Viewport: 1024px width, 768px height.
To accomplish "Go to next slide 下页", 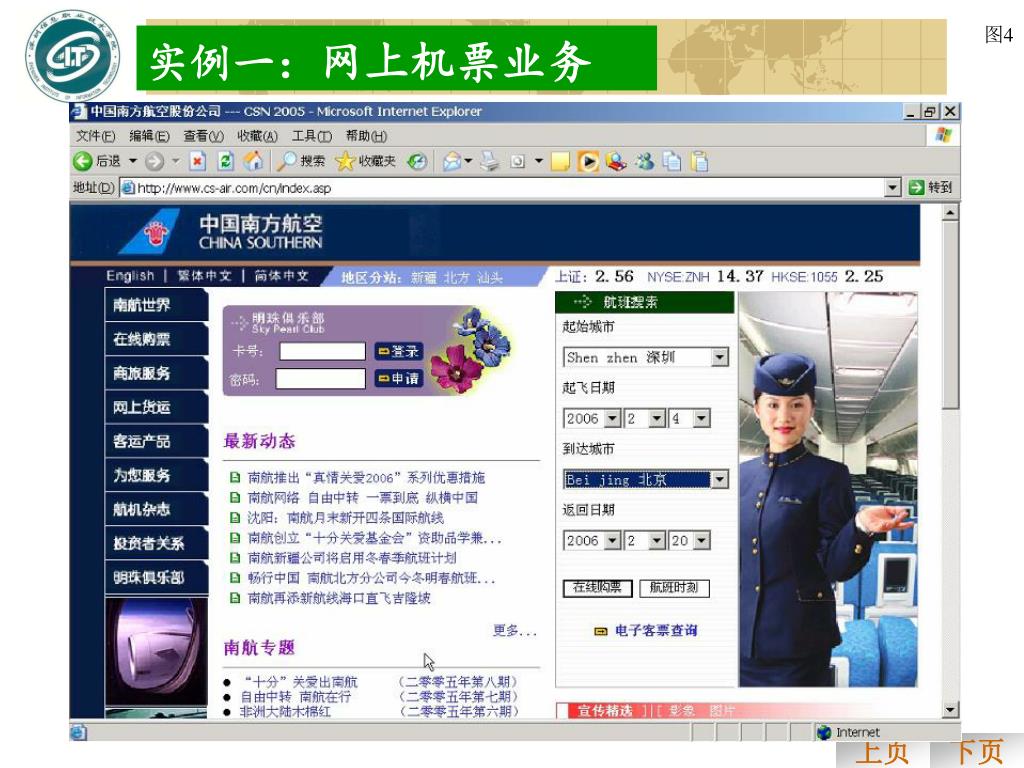I will coord(976,752).
